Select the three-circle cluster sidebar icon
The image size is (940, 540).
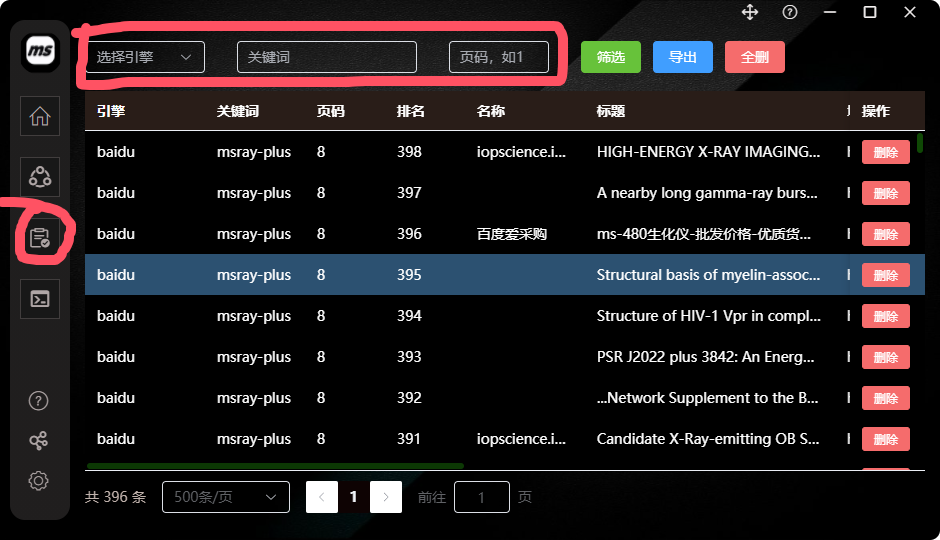pyautogui.click(x=40, y=177)
